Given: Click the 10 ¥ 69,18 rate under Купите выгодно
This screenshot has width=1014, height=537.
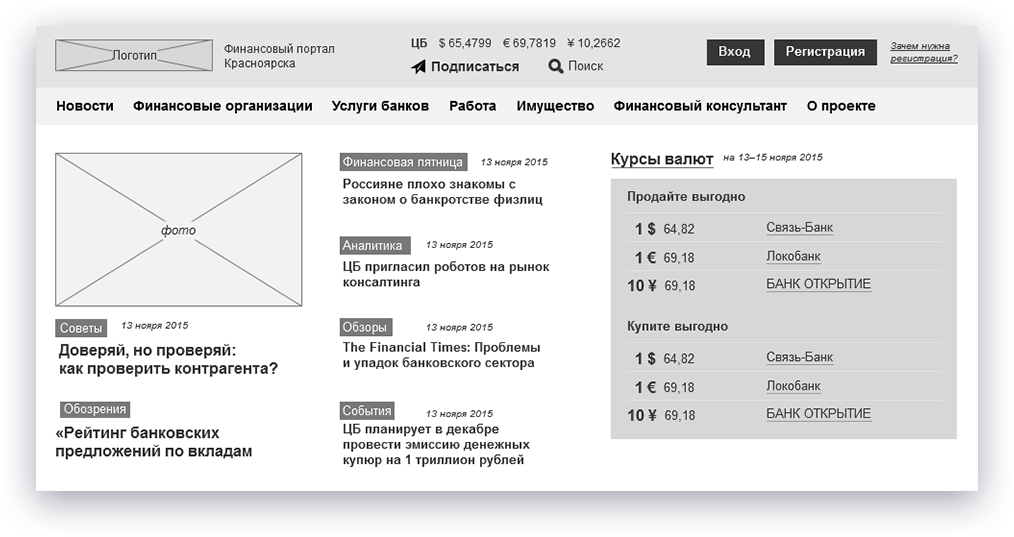Looking at the screenshot, I should (x=661, y=415).
